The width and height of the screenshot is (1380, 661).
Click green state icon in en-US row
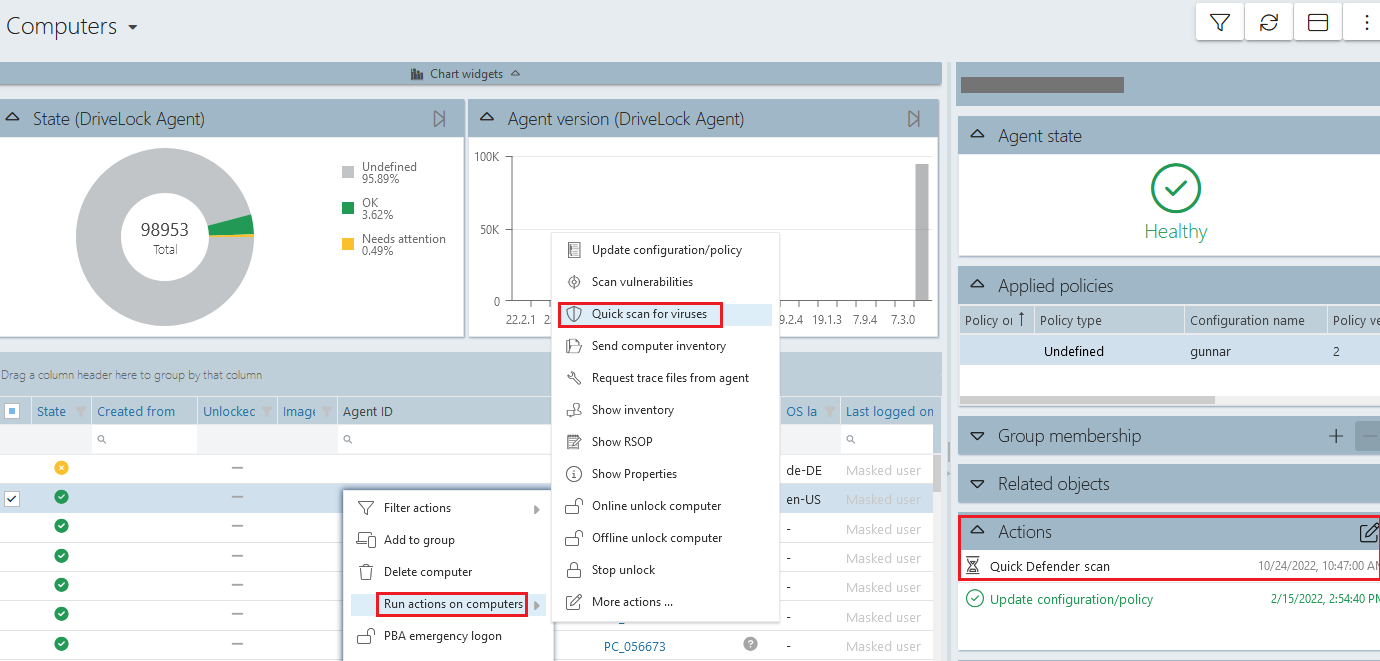(61, 497)
